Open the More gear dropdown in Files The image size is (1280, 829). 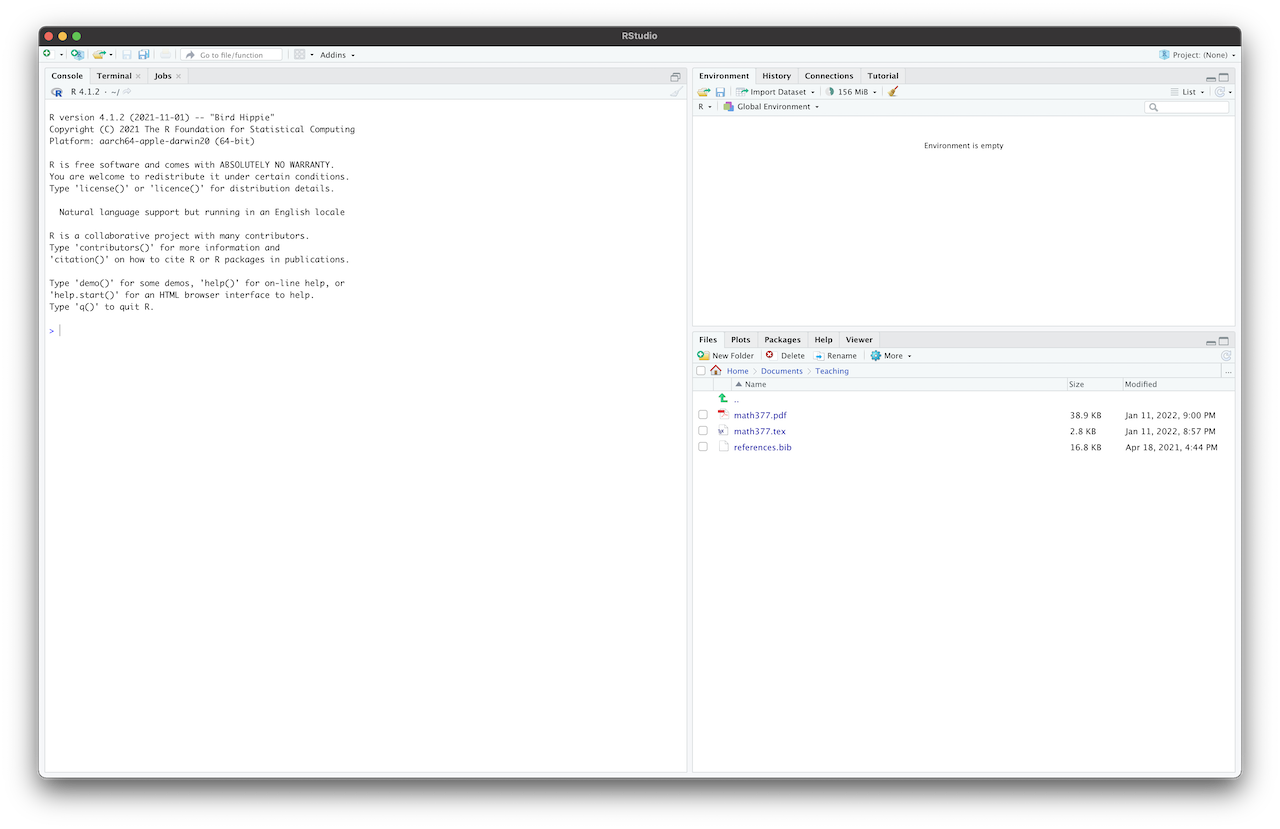(x=891, y=356)
